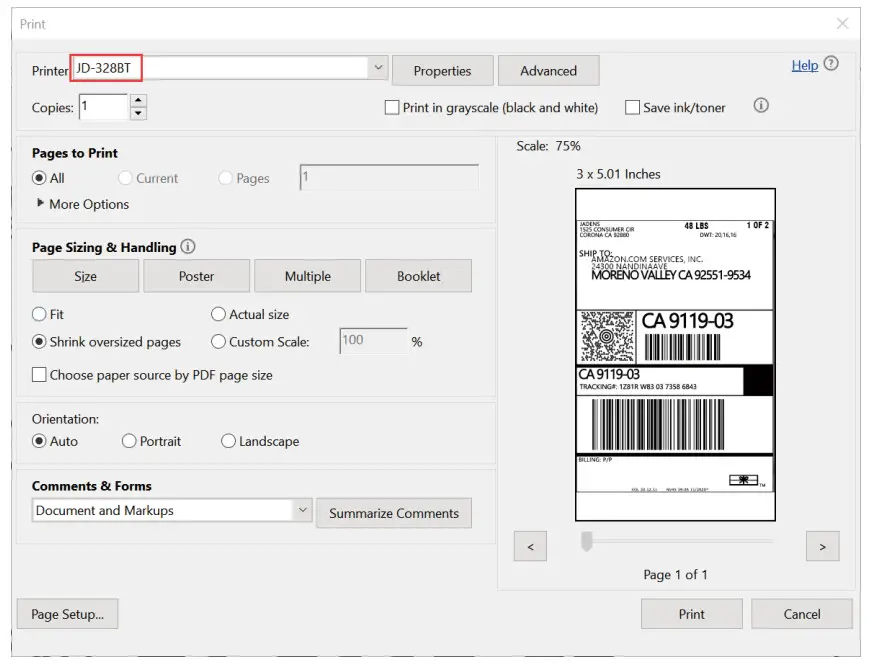Enable Choose paper source by PDF page size
The width and height of the screenshot is (882, 664).
click(39, 374)
